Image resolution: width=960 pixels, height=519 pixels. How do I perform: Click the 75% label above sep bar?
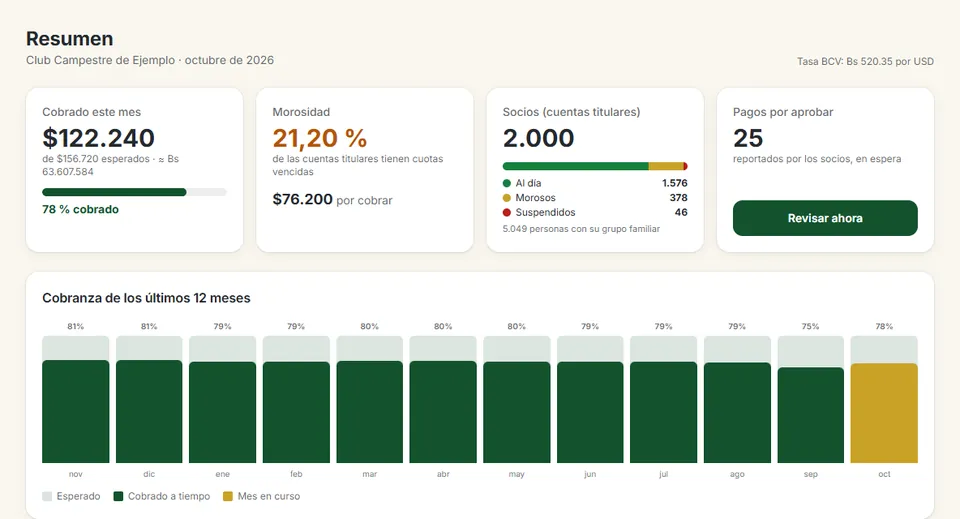[811, 326]
